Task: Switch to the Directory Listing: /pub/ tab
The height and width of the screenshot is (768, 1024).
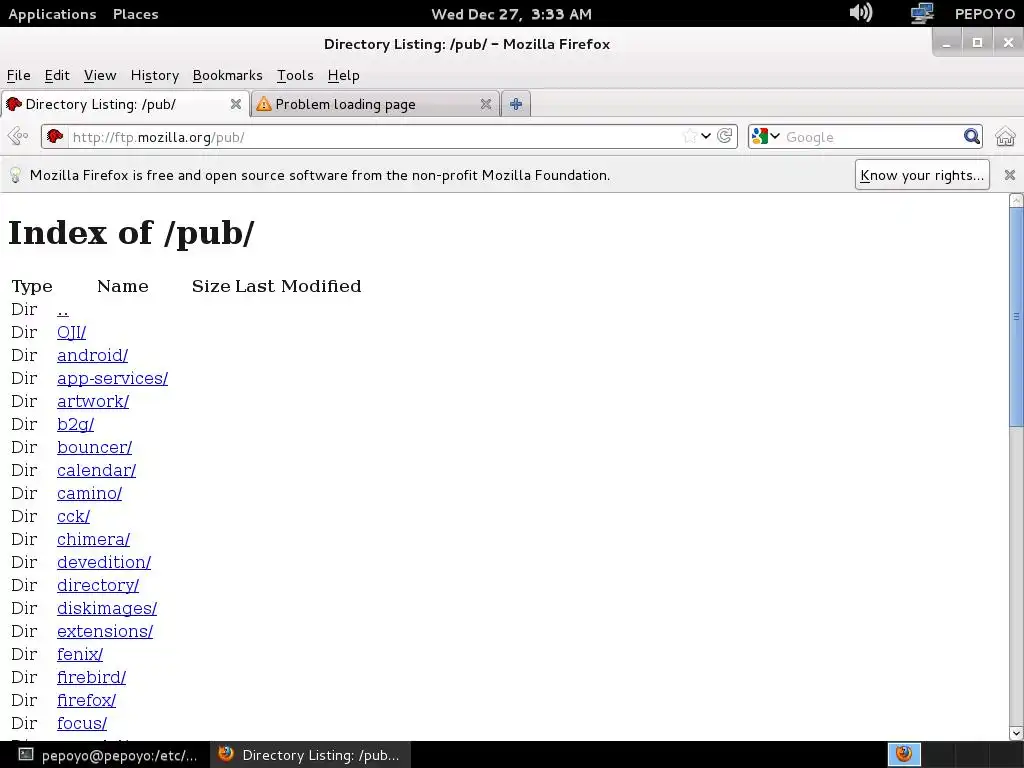Action: coord(125,104)
